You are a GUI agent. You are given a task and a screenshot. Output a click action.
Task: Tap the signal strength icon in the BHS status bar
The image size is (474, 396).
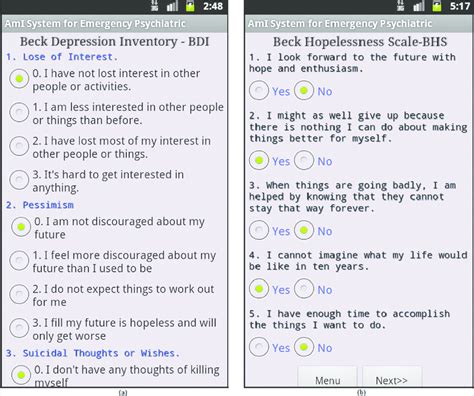(419, 6)
